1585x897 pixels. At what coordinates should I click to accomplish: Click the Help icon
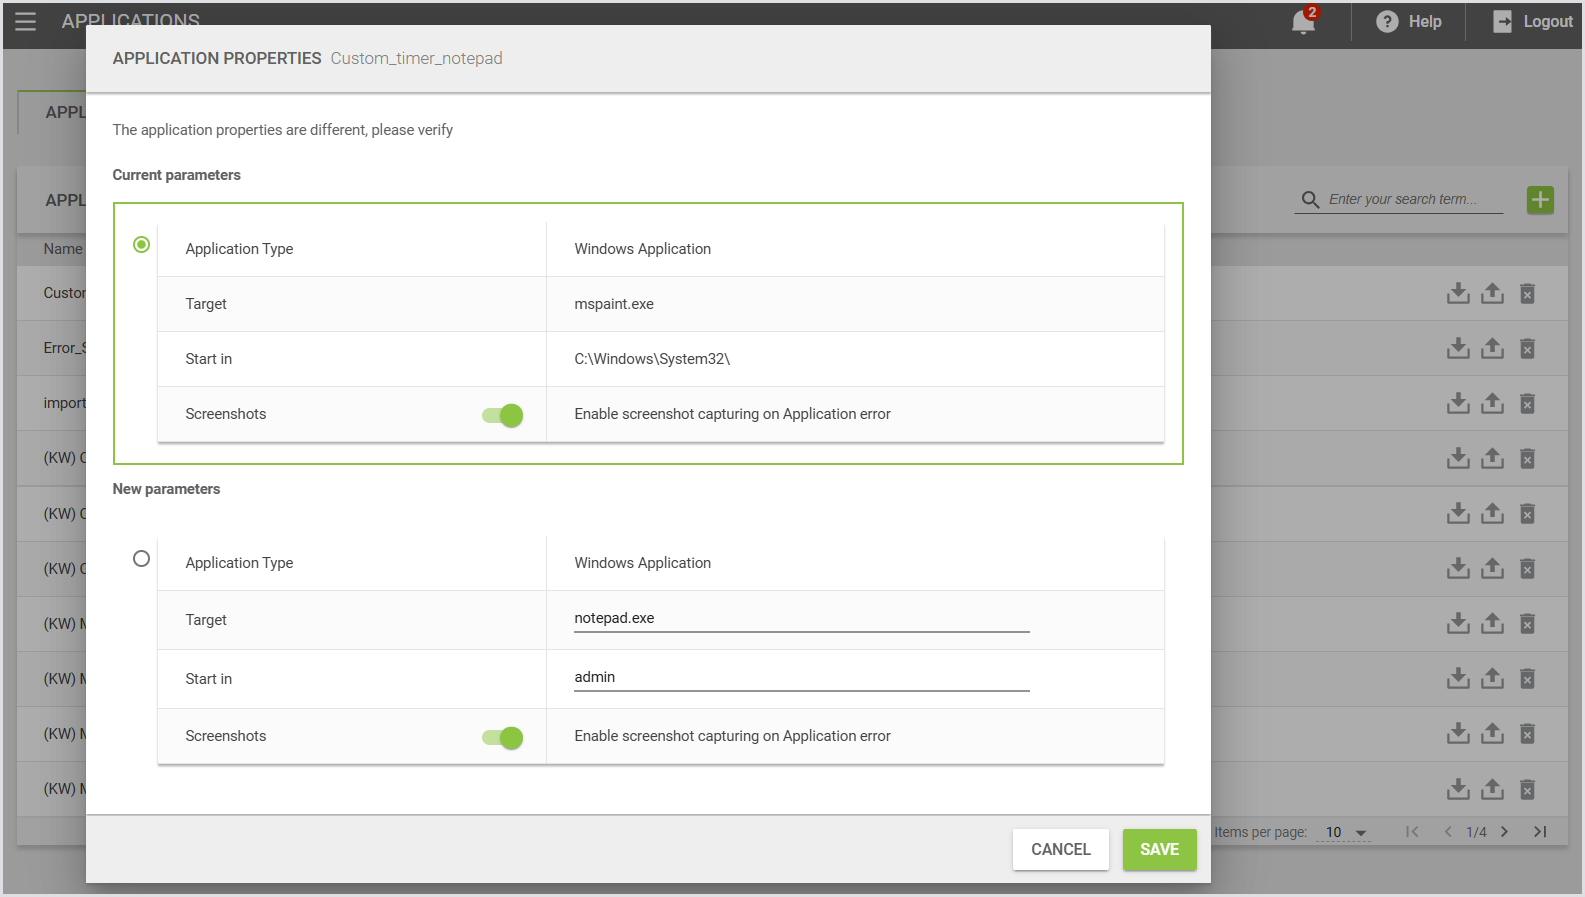click(1387, 22)
